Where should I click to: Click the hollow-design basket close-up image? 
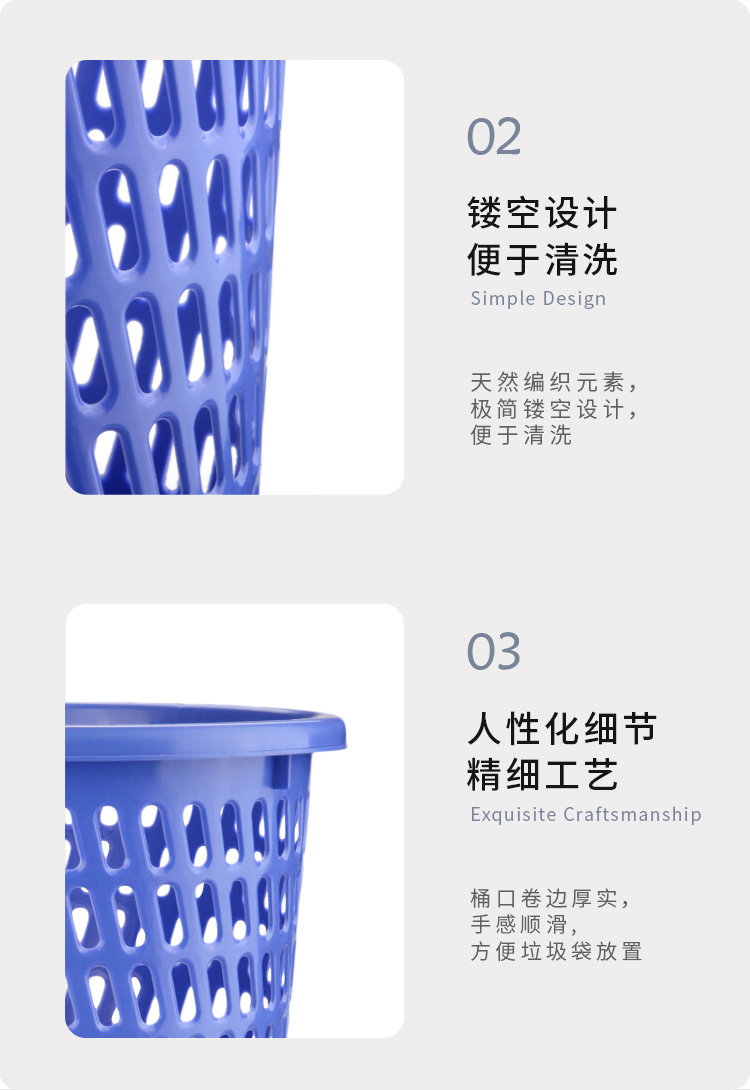click(234, 277)
